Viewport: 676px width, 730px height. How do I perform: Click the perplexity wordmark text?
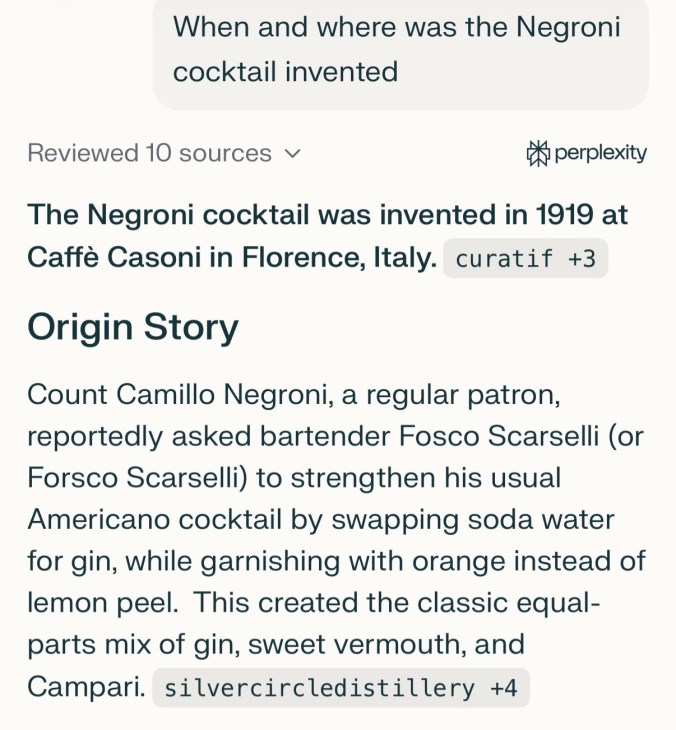pyautogui.click(x=600, y=153)
